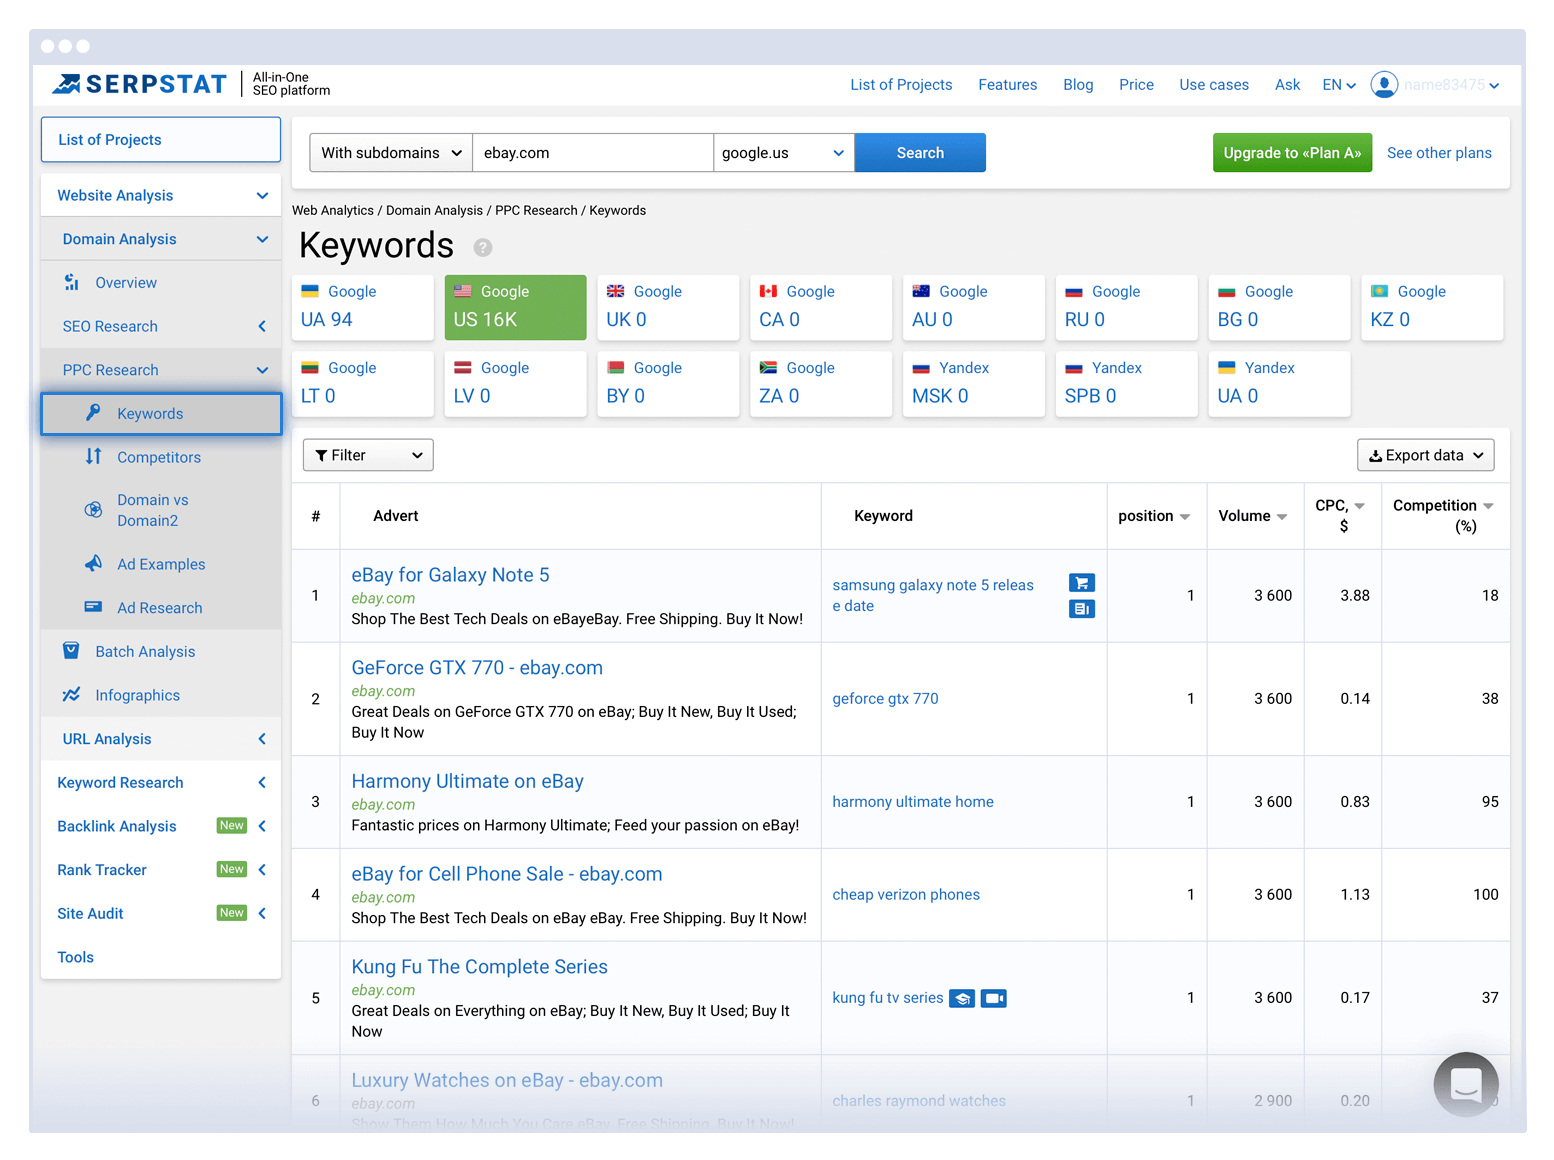Open the user account avatar icon
Screen dimensions: 1554x1160
(1384, 85)
